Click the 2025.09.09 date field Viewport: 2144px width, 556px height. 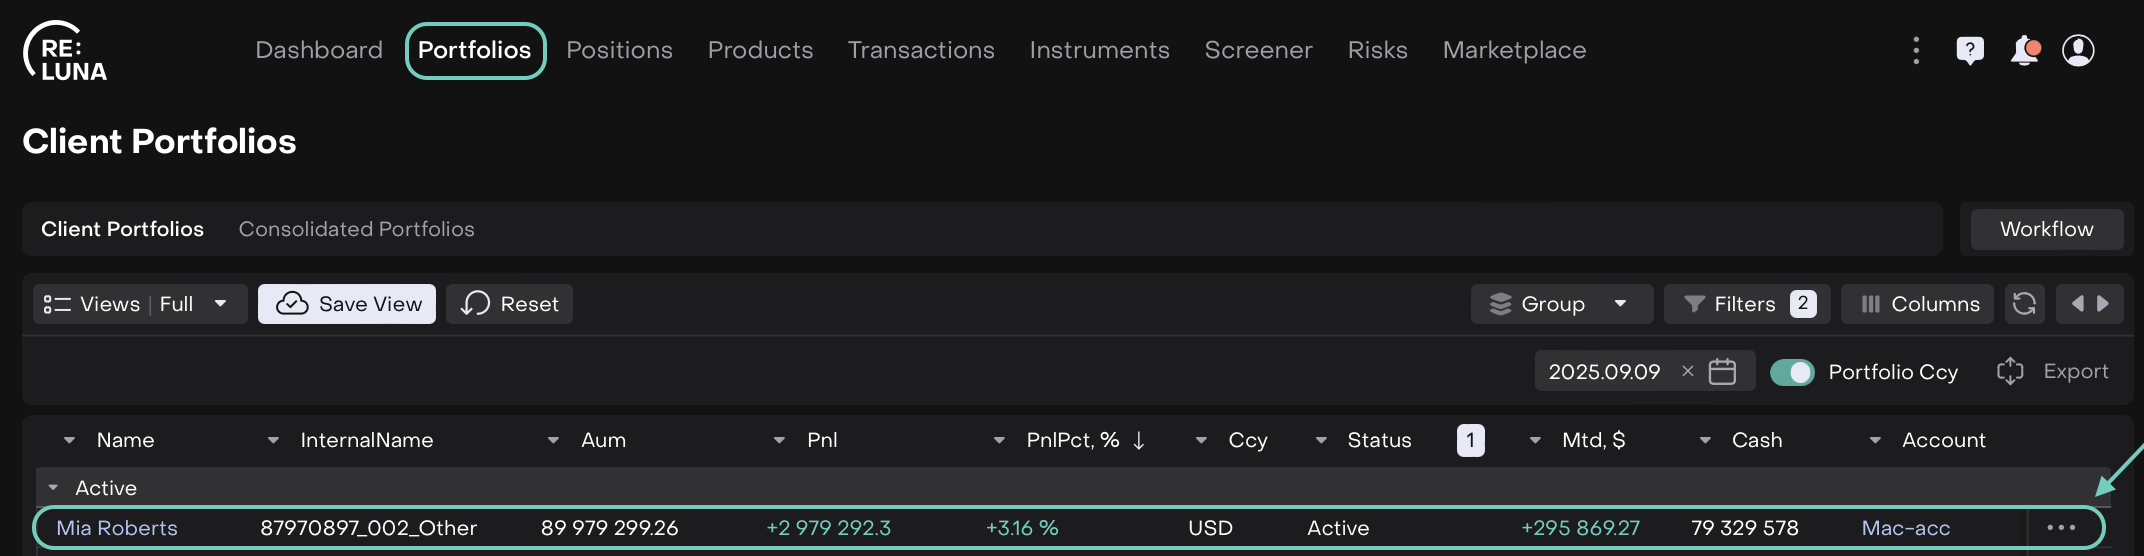[x=1604, y=372]
